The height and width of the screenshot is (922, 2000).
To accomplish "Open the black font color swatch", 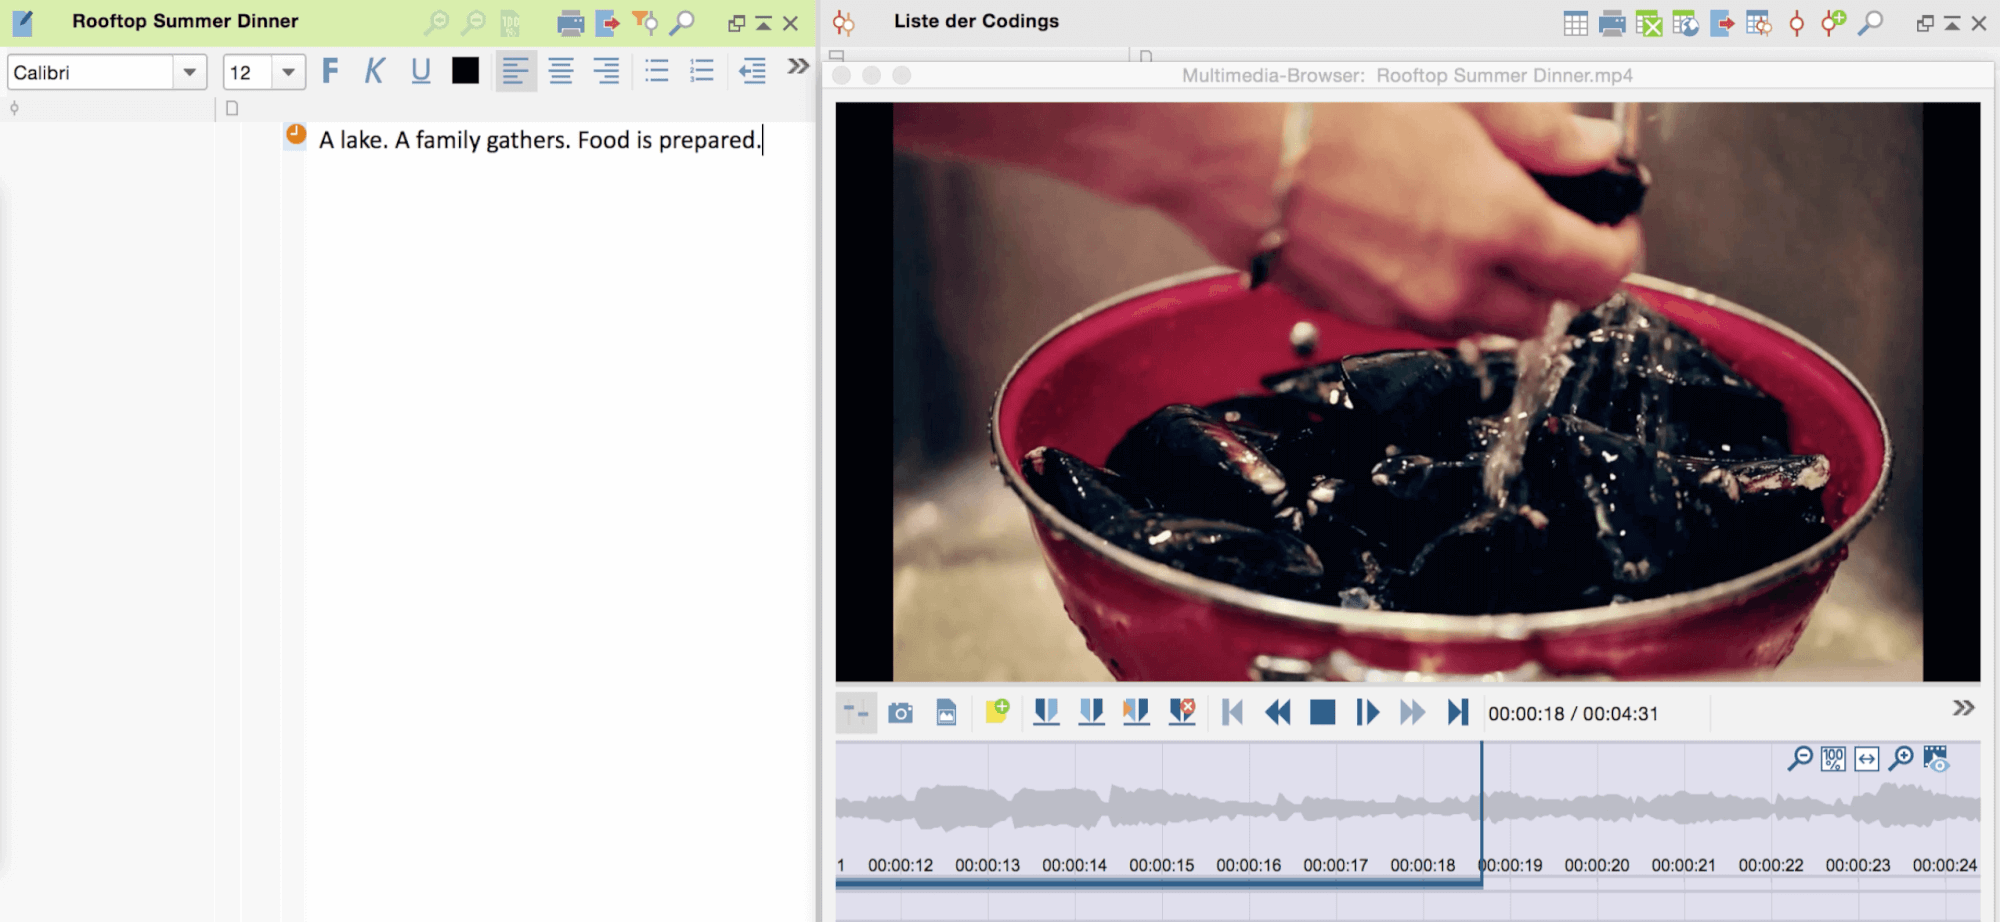I will tap(465, 71).
